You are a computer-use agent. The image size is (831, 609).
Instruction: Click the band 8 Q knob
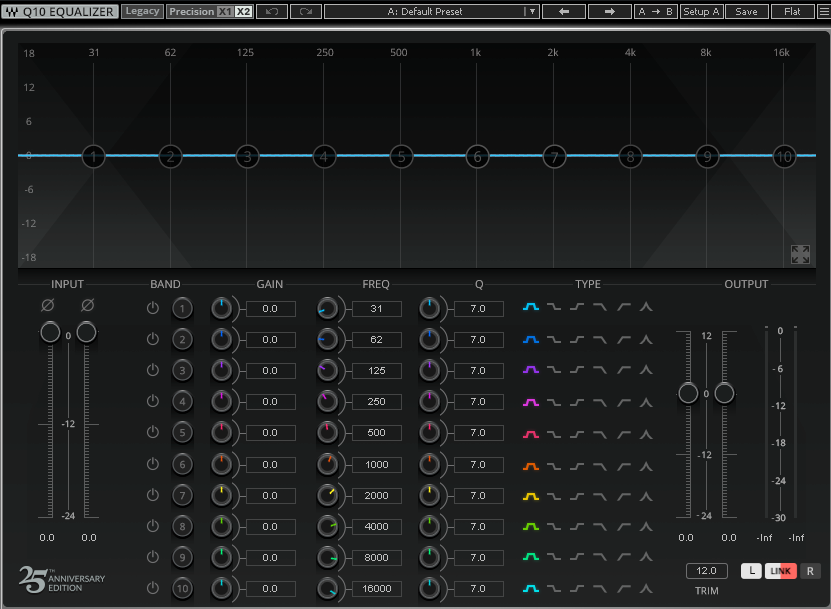429,526
